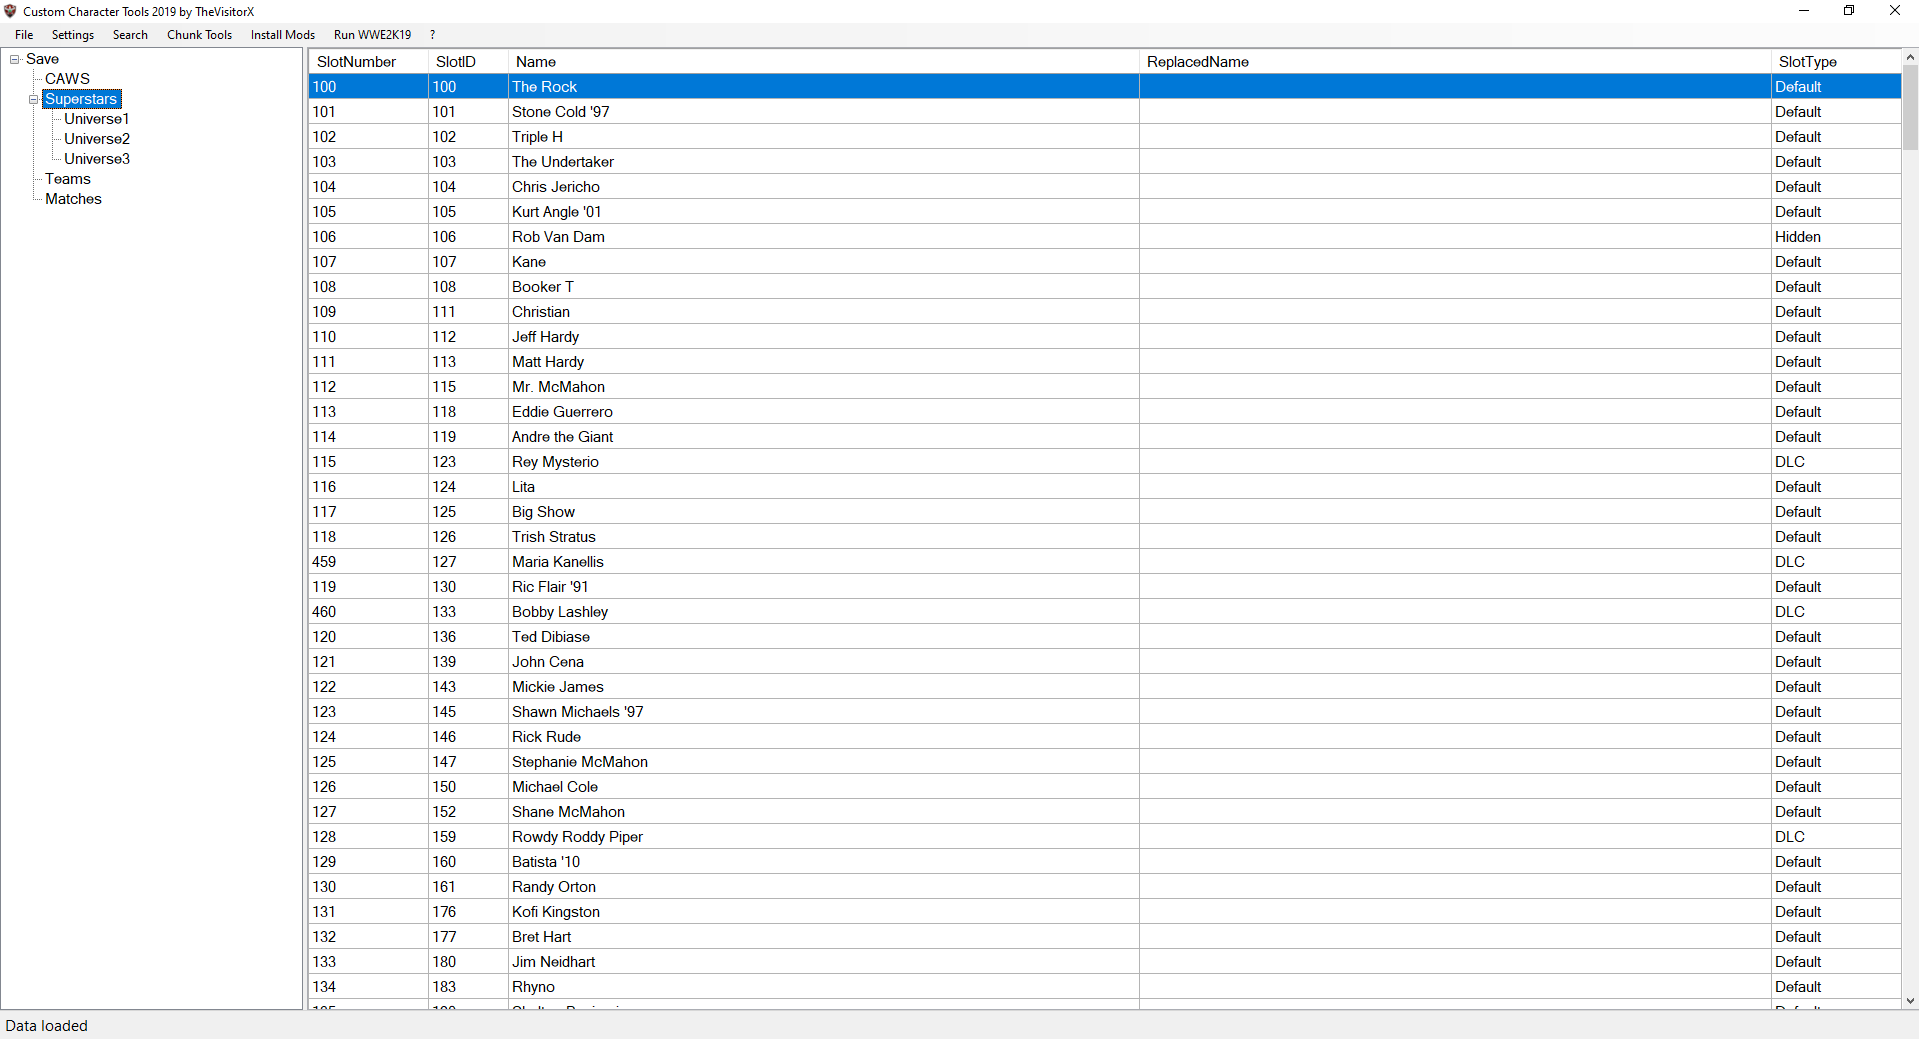Select Randy Orton row

tap(1104, 887)
